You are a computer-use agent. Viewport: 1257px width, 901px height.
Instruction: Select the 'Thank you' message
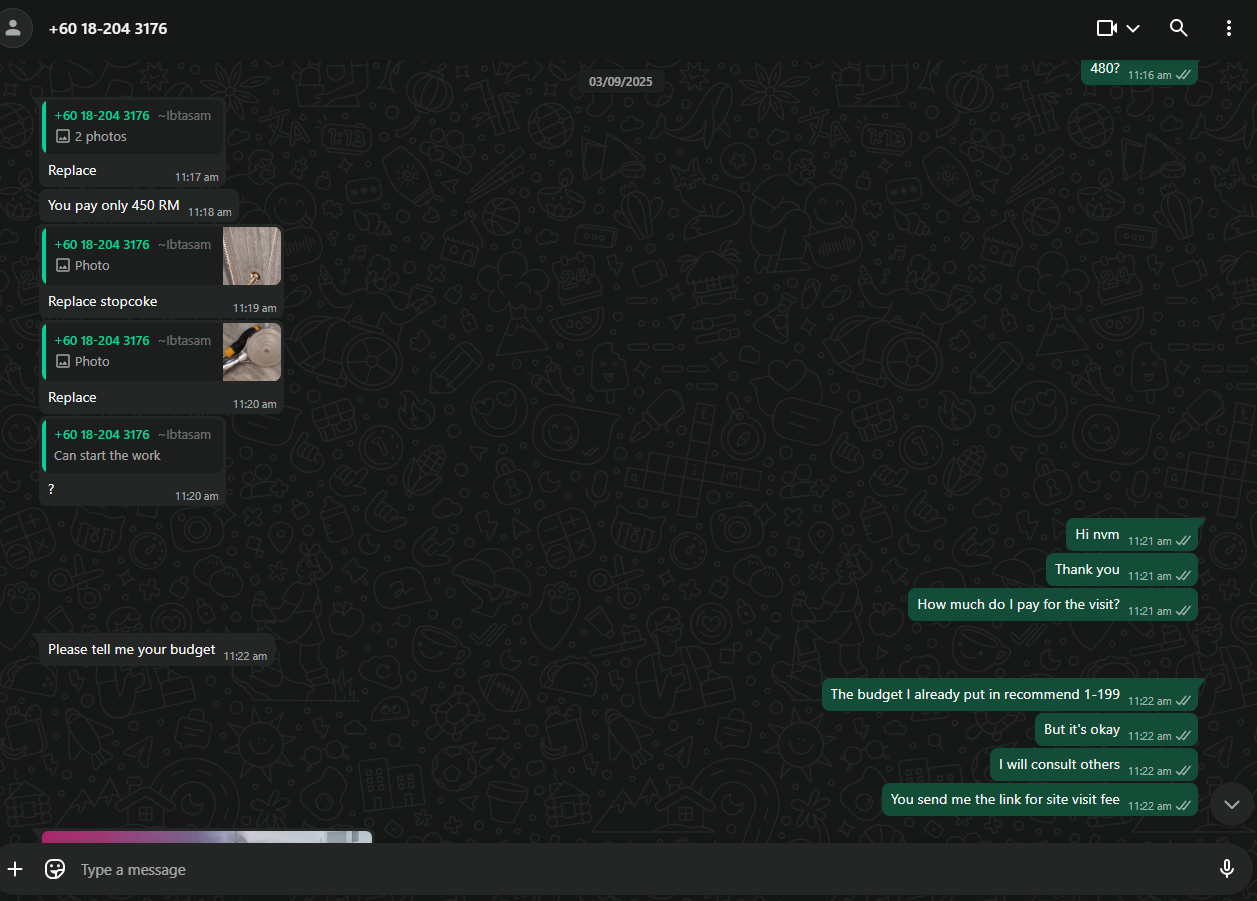click(1121, 570)
